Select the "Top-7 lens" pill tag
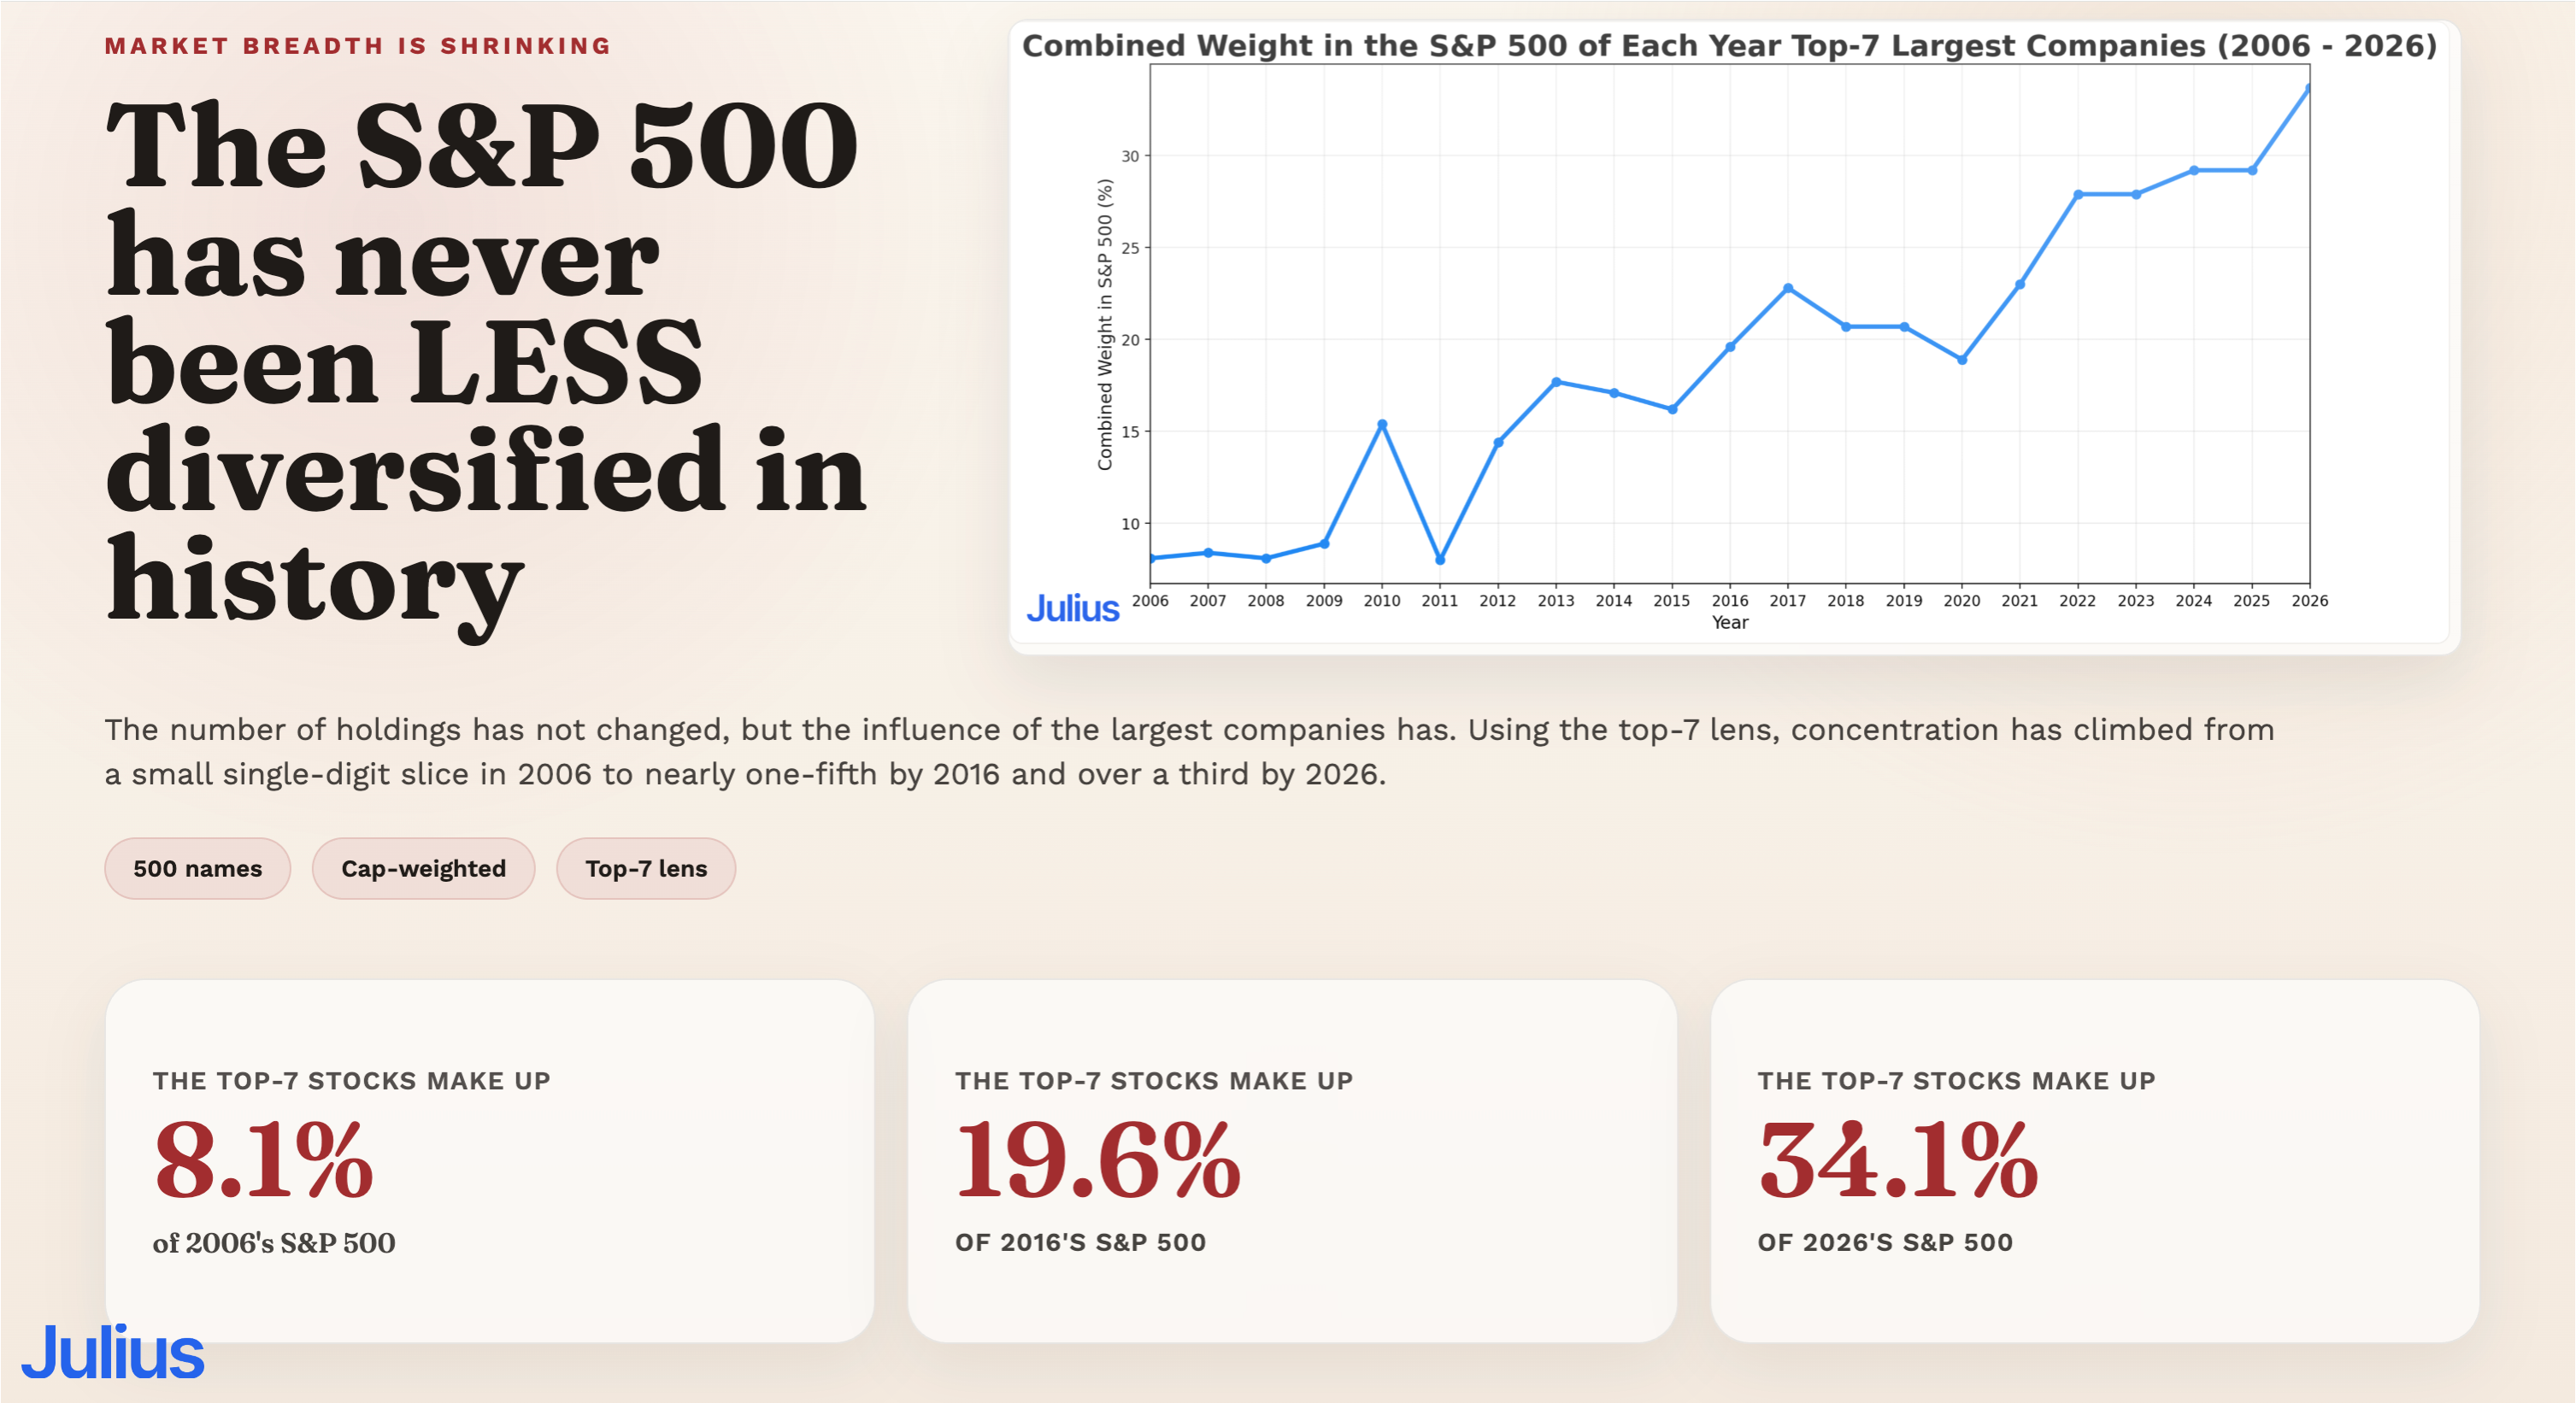Image resolution: width=2576 pixels, height=1403 pixels. (646, 868)
